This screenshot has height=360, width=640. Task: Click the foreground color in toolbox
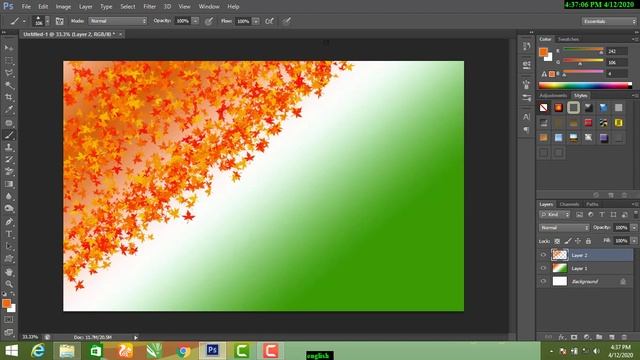(x=6, y=303)
